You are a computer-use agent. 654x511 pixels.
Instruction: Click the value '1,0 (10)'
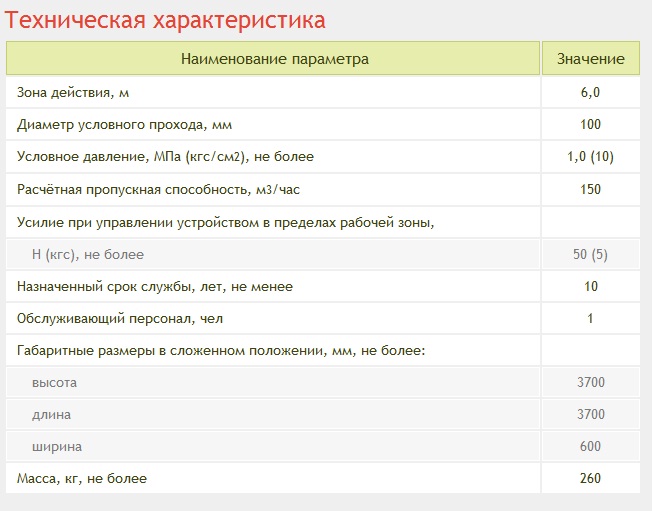click(x=590, y=157)
